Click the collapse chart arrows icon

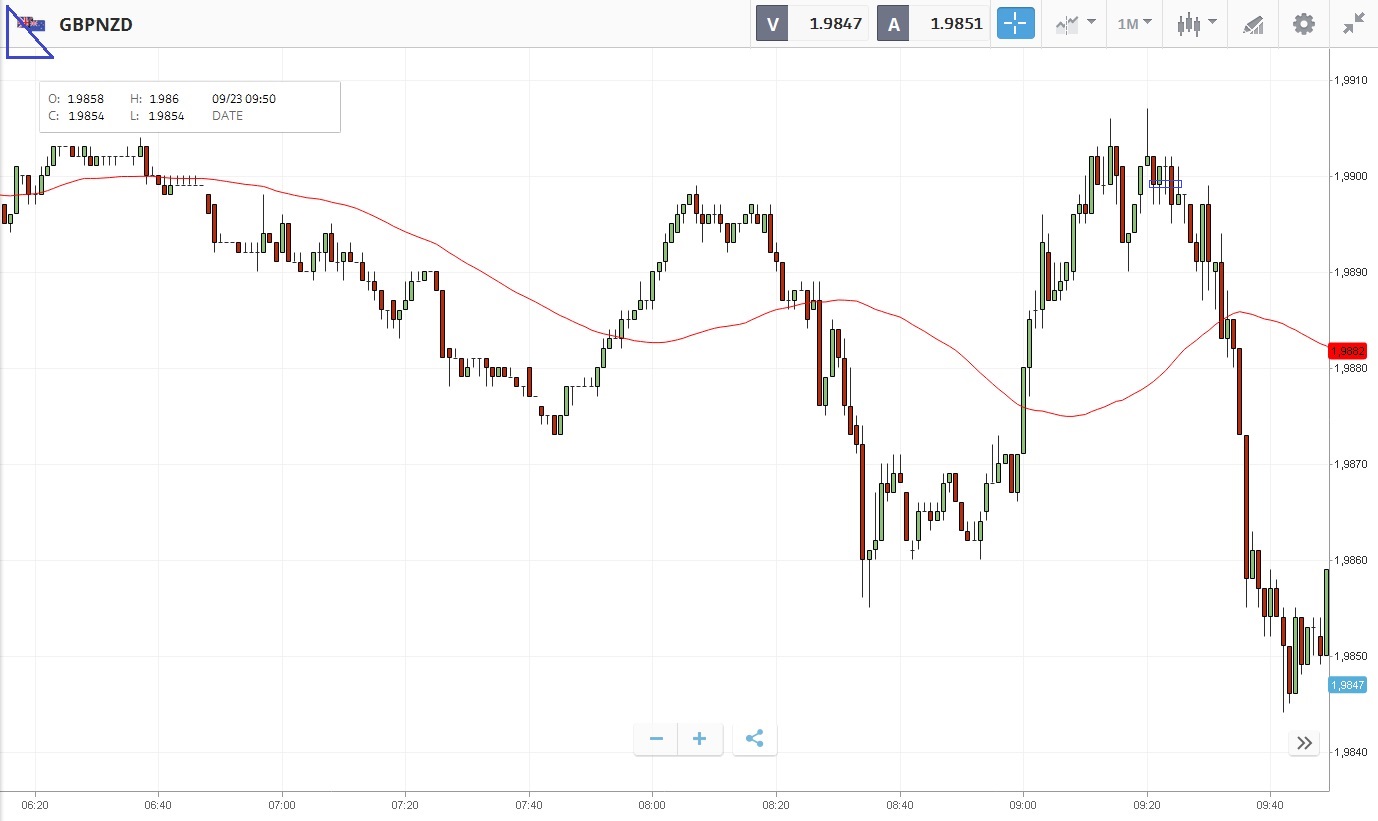(x=1354, y=24)
